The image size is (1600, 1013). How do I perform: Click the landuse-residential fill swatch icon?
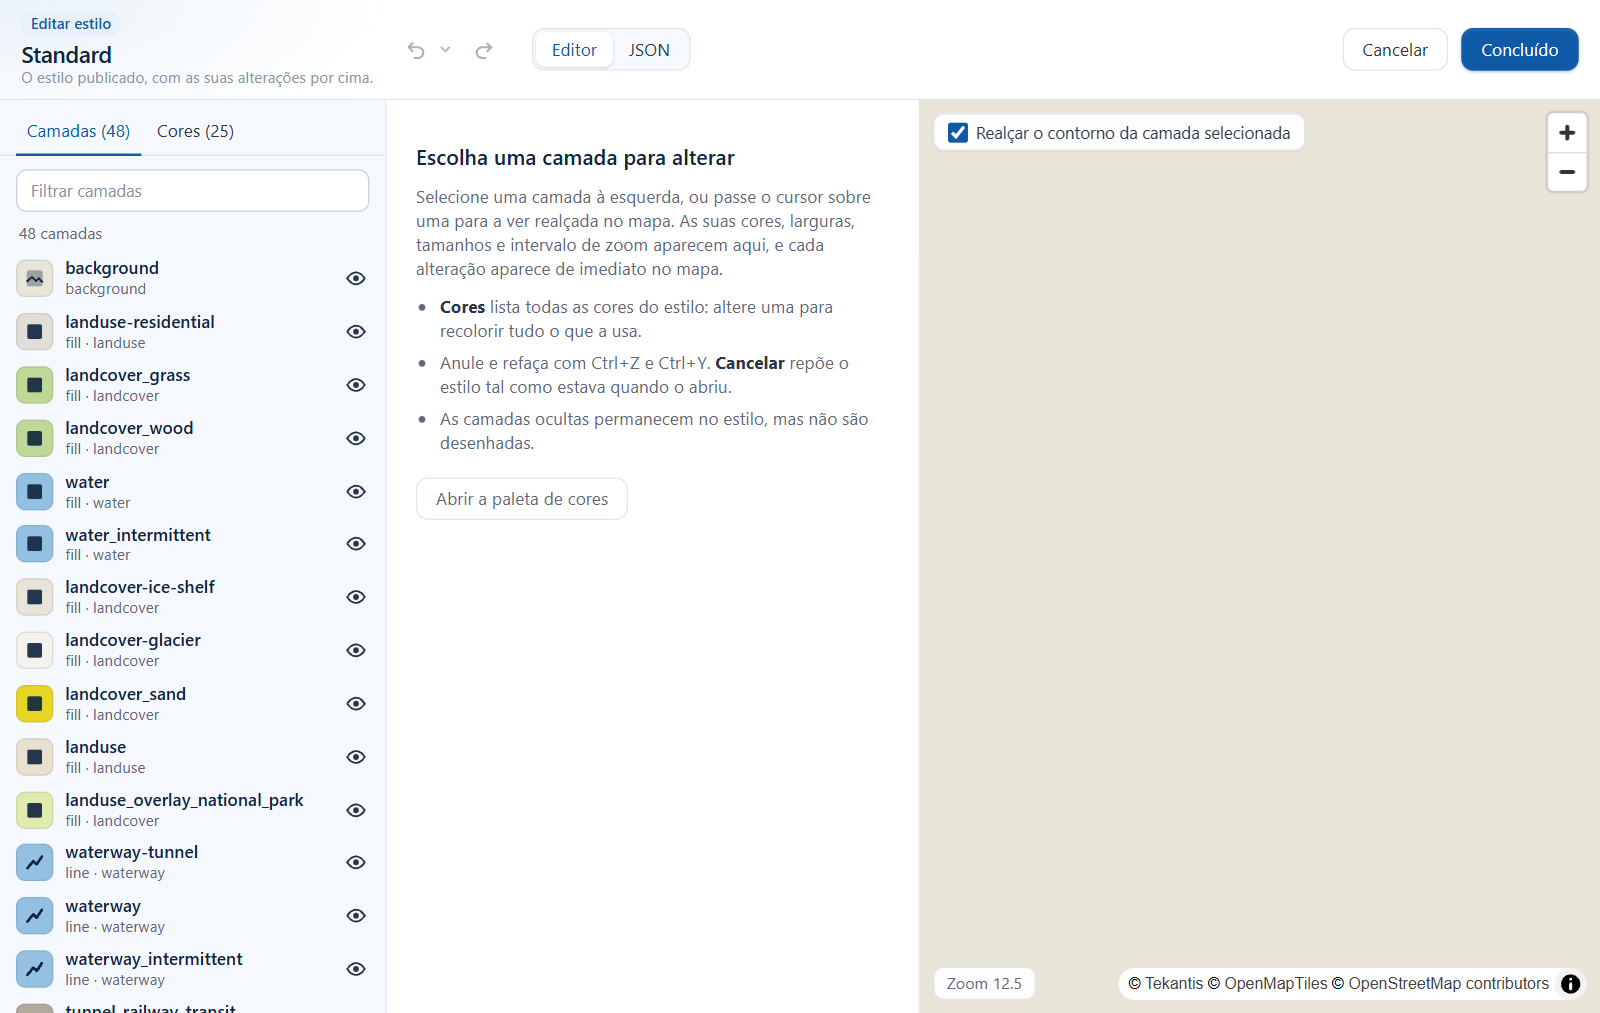35,332
